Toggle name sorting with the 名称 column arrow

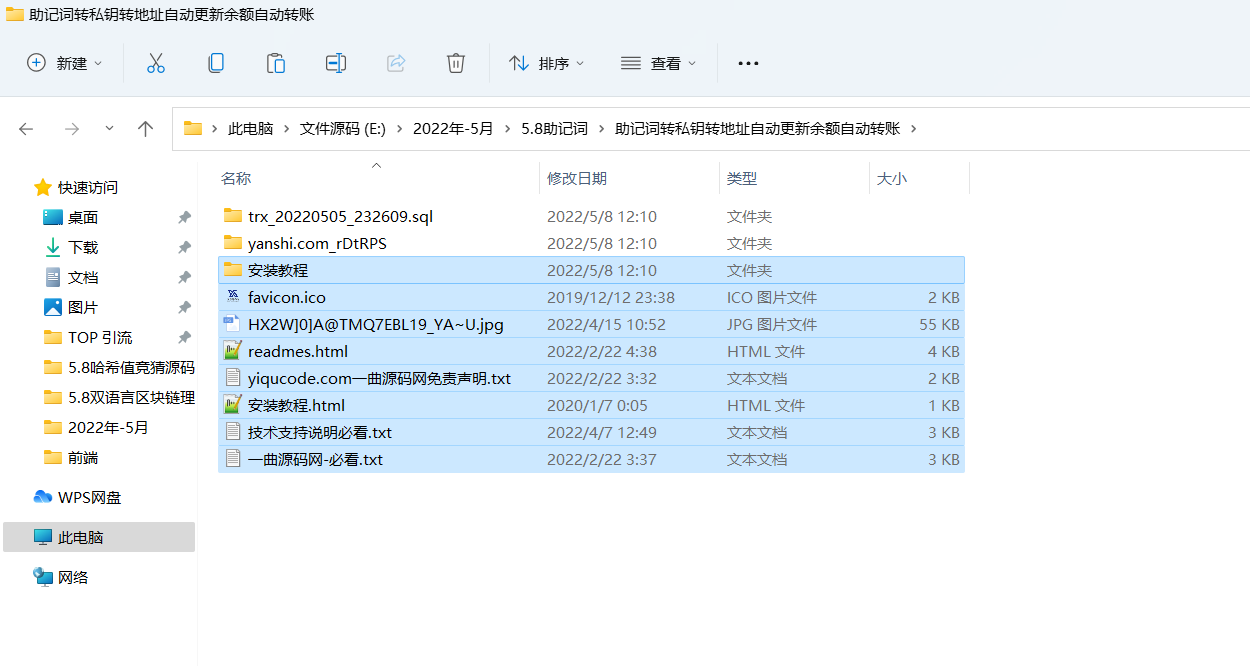[376, 166]
